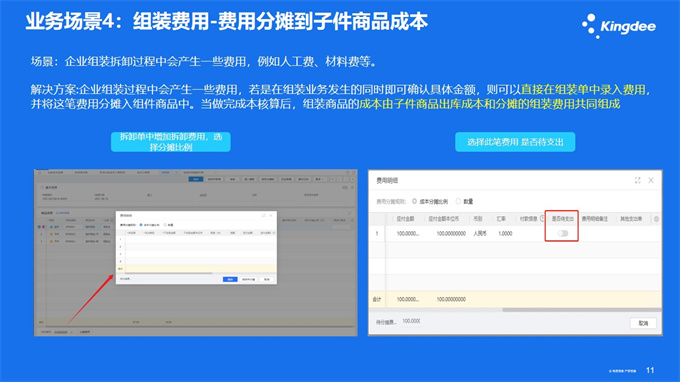
Task: Select the 数量 radio option in right dialog
Action: click(458, 201)
